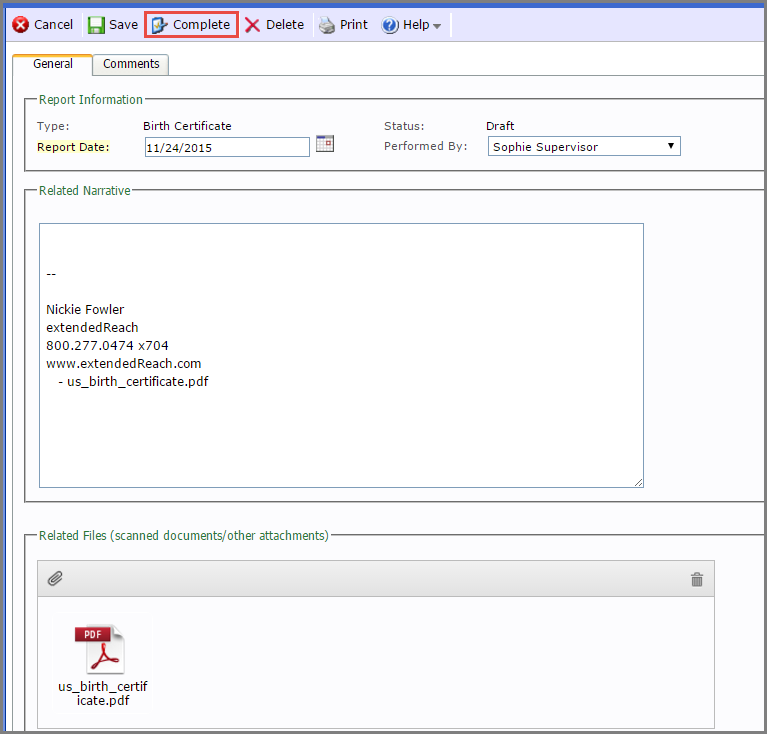Click 'www.extendedReach.com' text in narrative
Viewport: 767px width, 734px height.
tap(123, 364)
